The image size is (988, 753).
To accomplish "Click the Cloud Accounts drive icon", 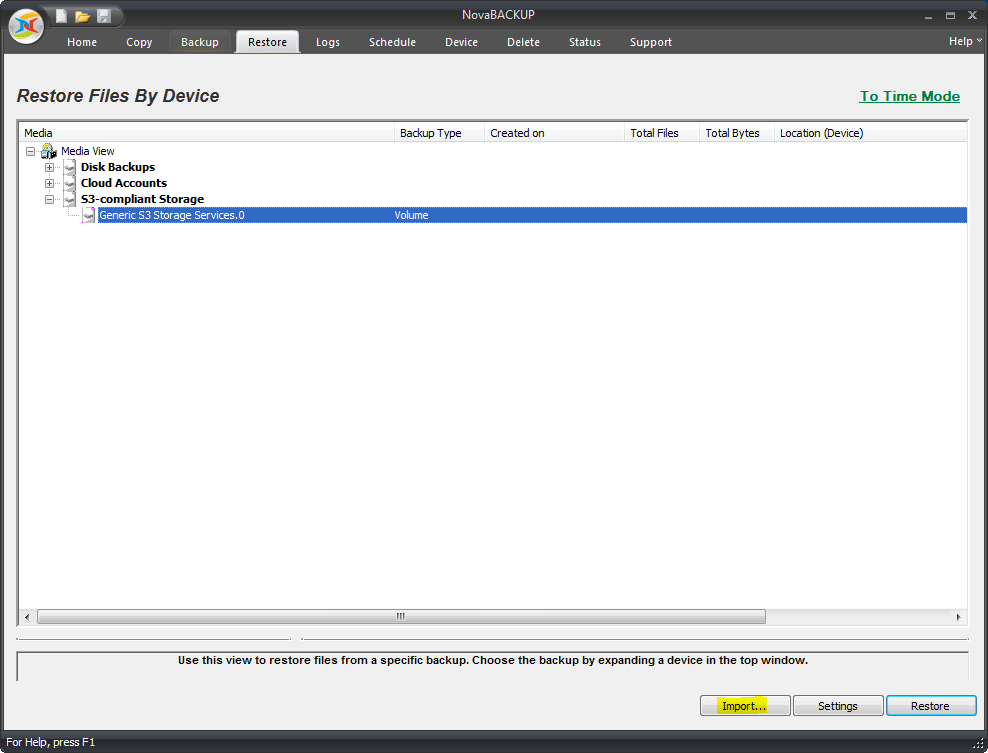I will 70,183.
